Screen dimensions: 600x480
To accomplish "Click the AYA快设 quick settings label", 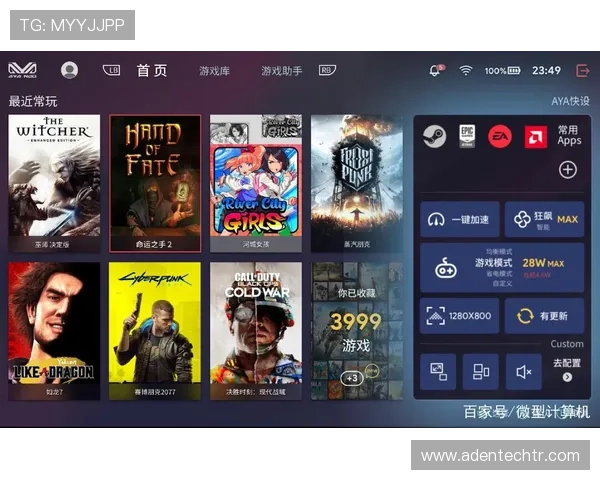I will 570,101.
